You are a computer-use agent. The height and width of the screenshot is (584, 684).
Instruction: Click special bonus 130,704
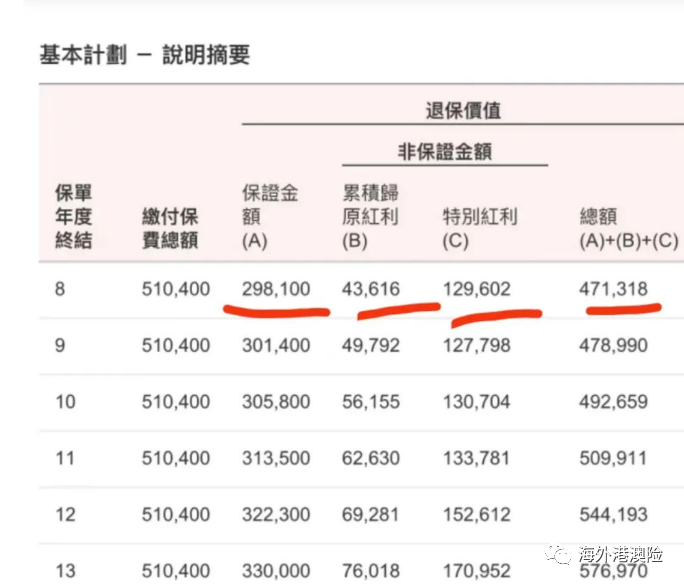coord(477,402)
